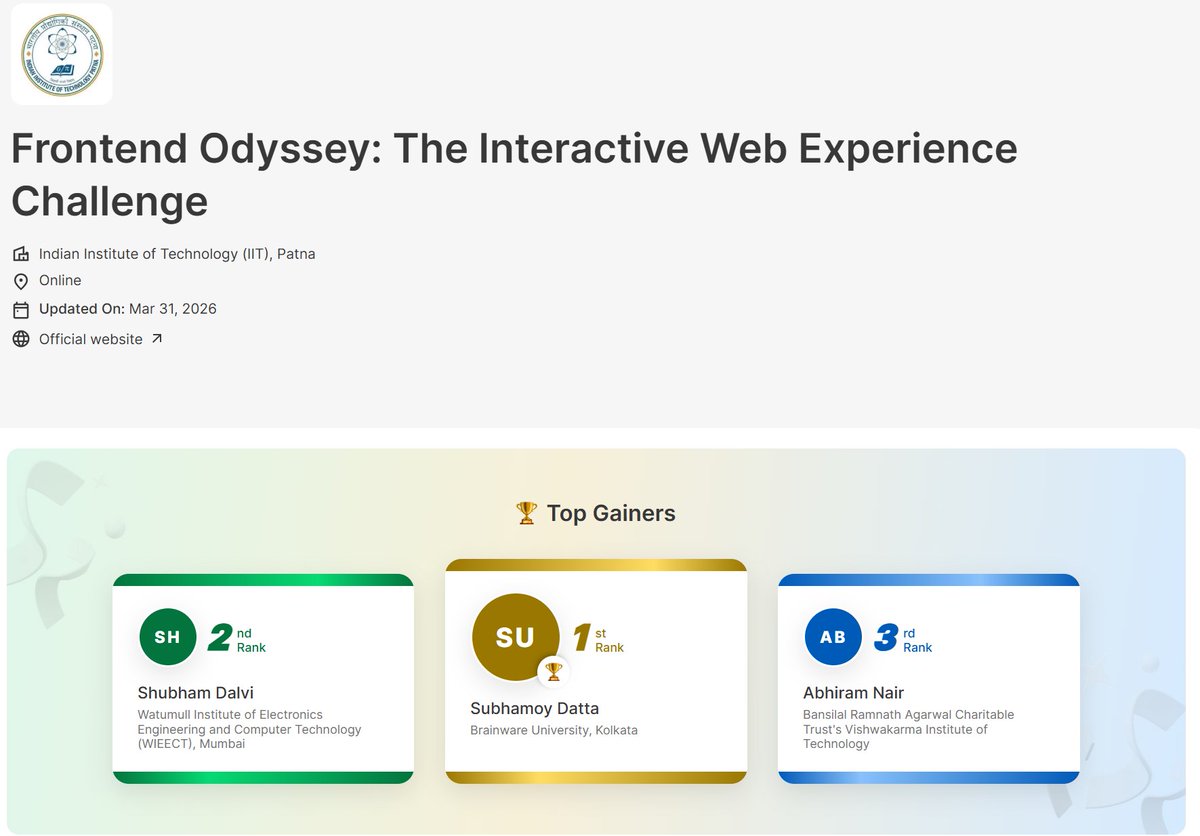Click the Brainware University, Kolkata text
This screenshot has width=1200, height=836.
(554, 730)
